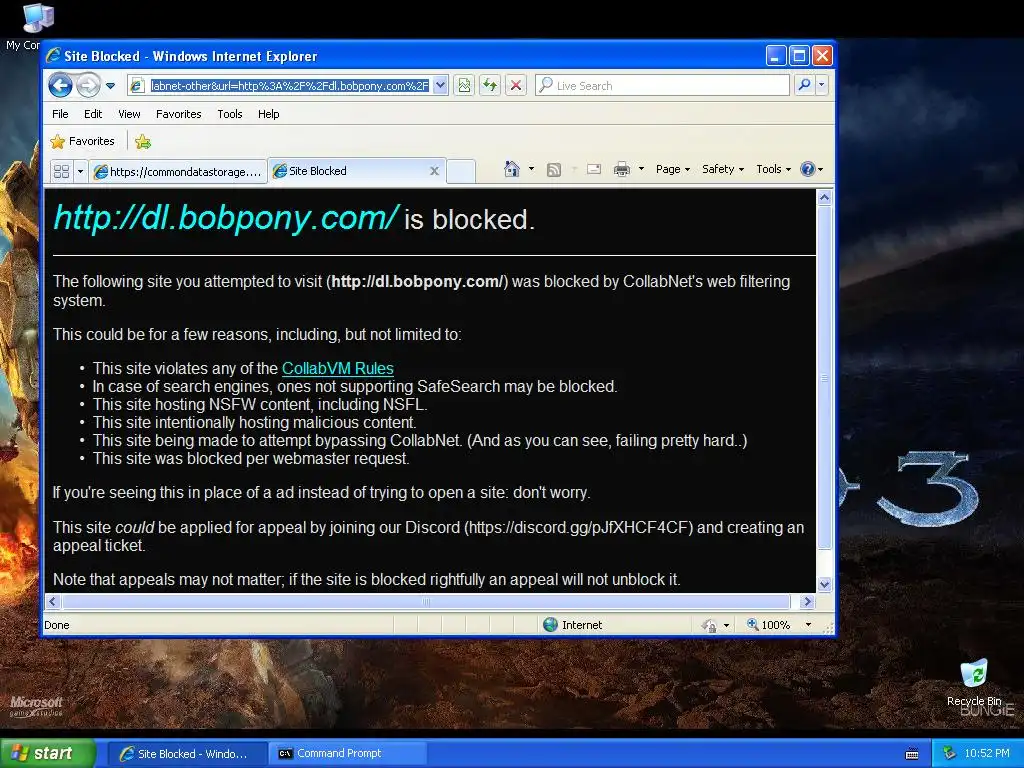Image resolution: width=1024 pixels, height=768 pixels.
Task: Click Add to Favorites Bar icon
Action: (x=143, y=141)
